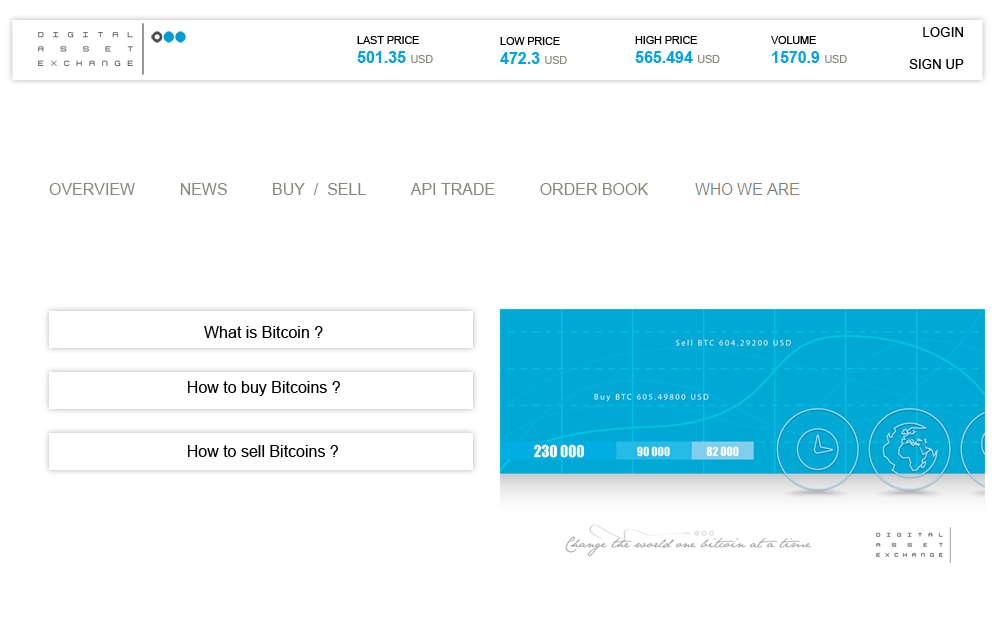Open the 'What is Bitcoin ?' button
This screenshot has height=625, width=995.
click(x=261, y=329)
